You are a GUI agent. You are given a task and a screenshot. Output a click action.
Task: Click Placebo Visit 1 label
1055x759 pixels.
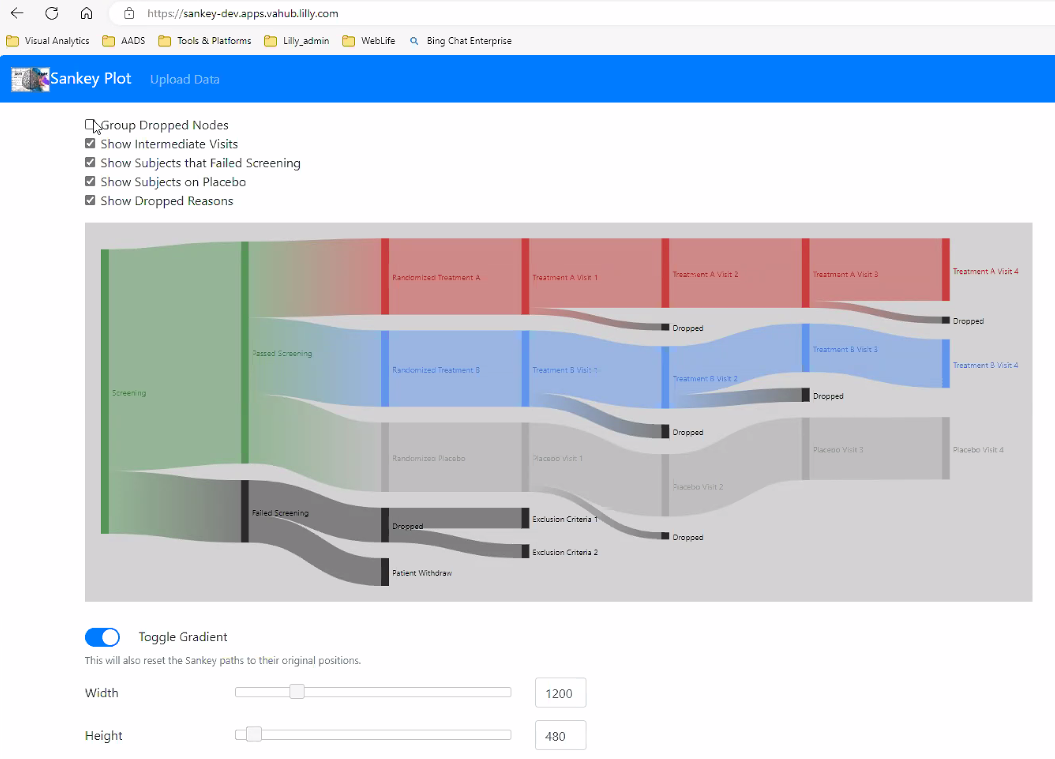(558, 458)
